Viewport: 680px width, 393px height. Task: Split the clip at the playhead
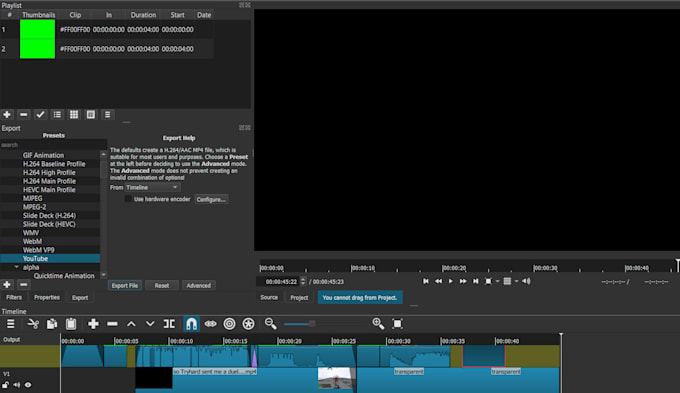(x=169, y=324)
